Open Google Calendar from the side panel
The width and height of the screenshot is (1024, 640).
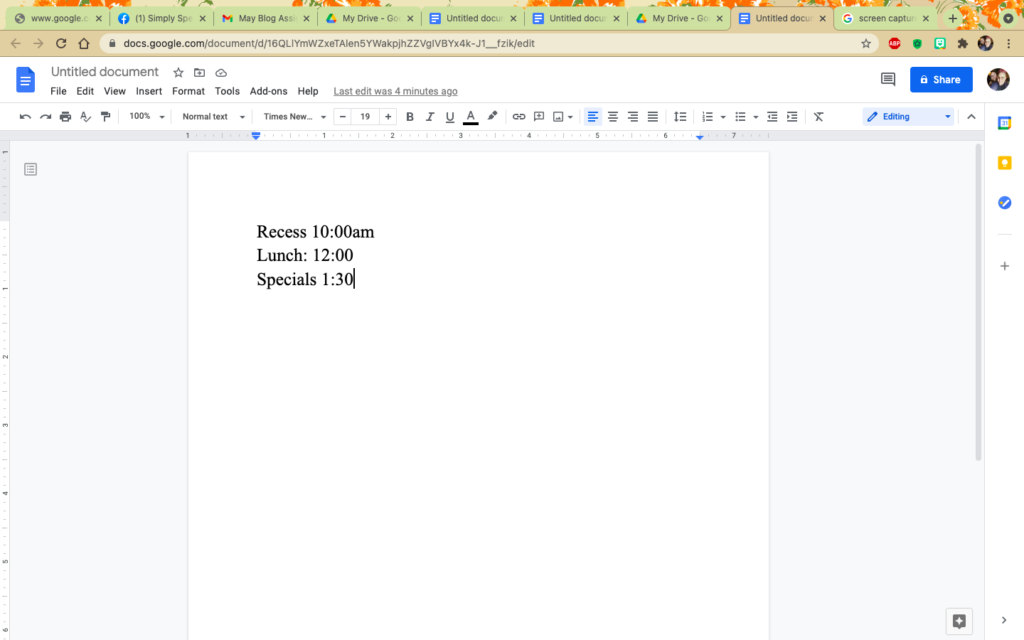point(1004,122)
